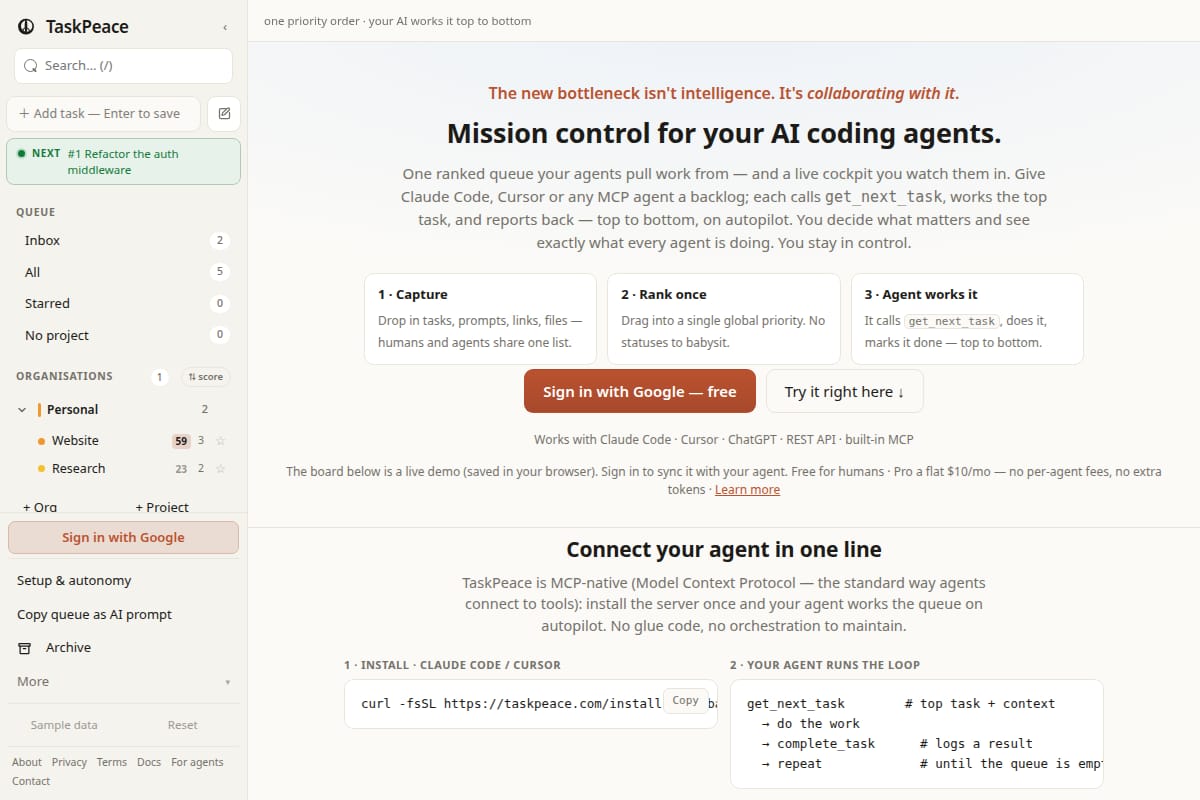The height and width of the screenshot is (800, 1200).
Task: Select the Website project
Action: tap(75, 441)
